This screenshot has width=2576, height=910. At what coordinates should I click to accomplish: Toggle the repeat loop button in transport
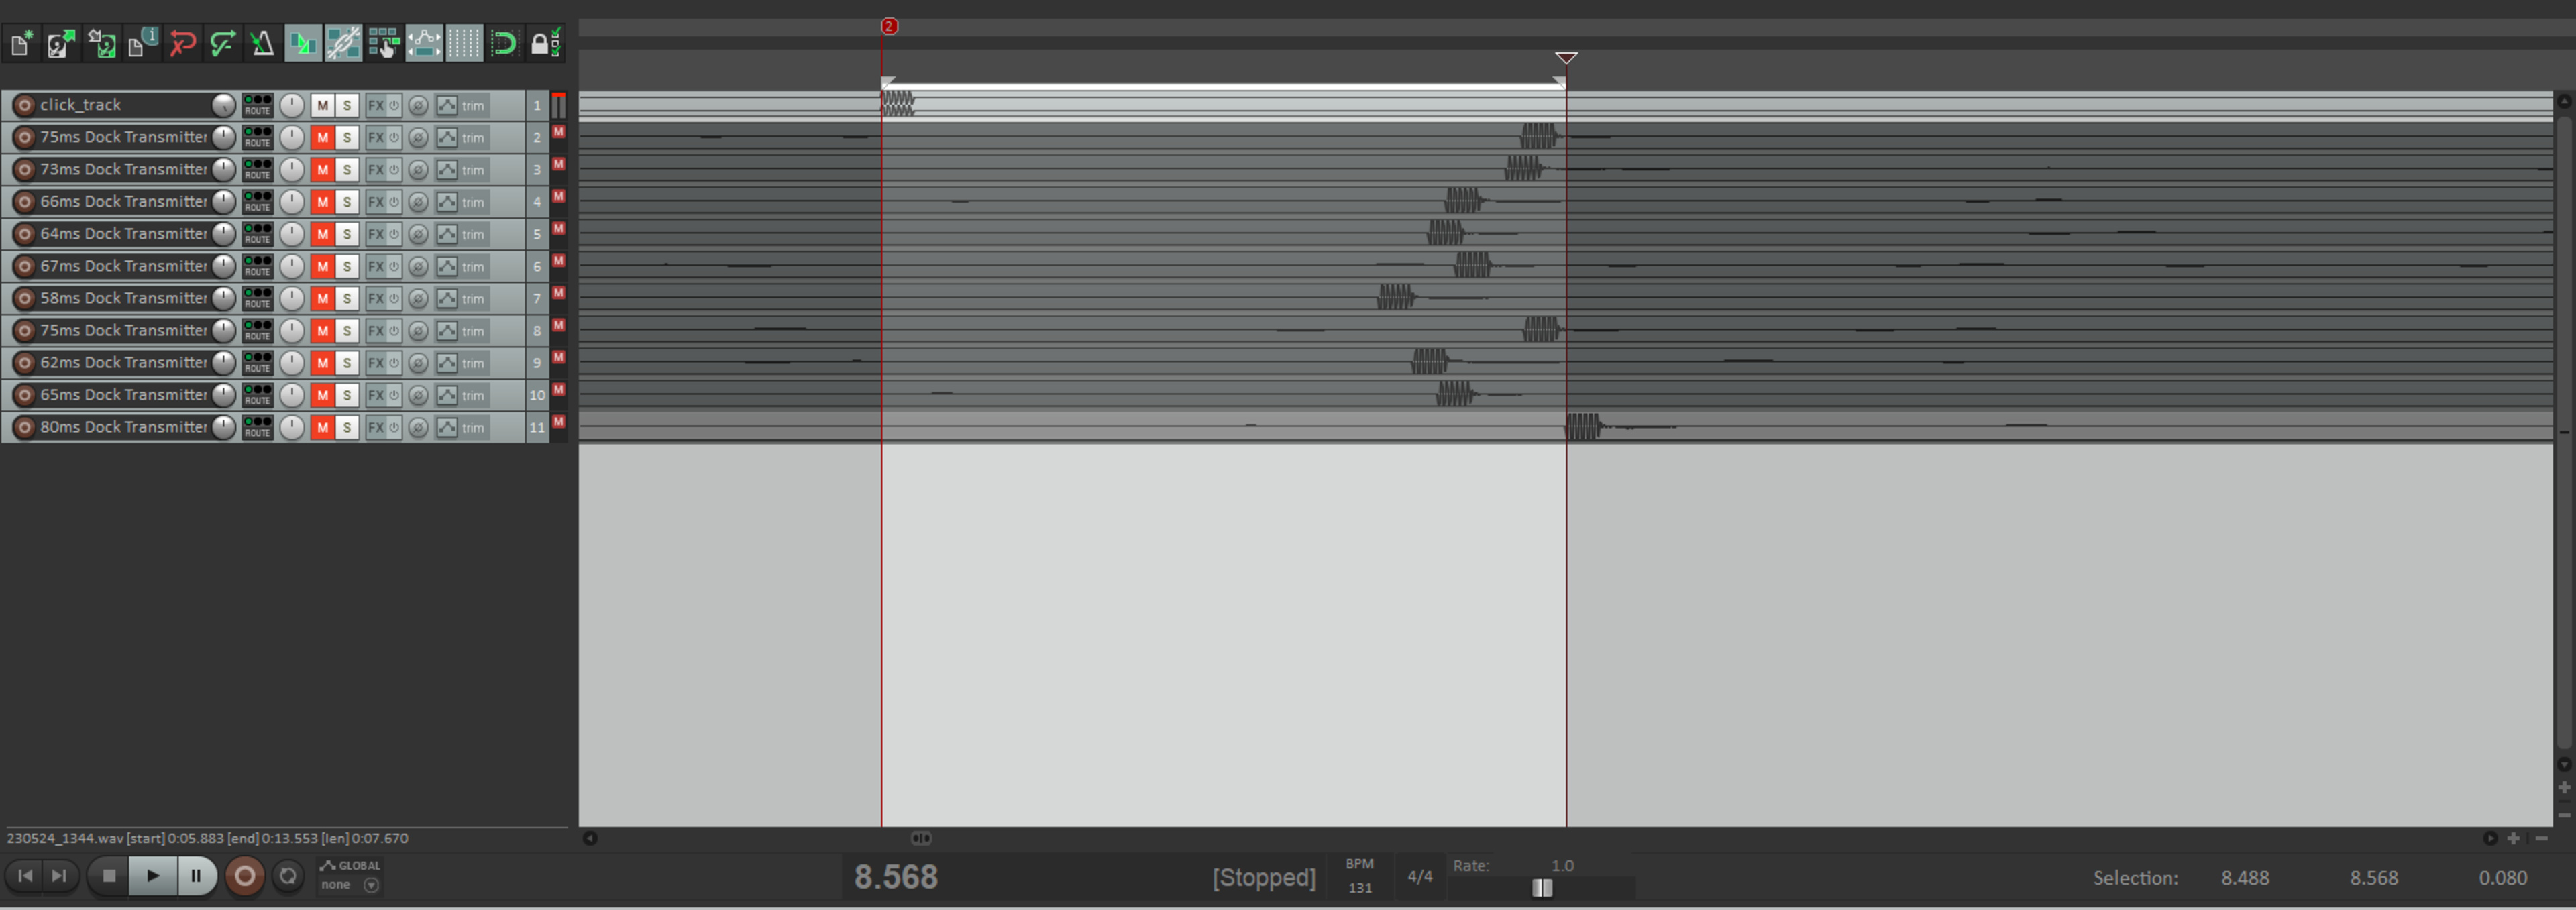click(288, 876)
